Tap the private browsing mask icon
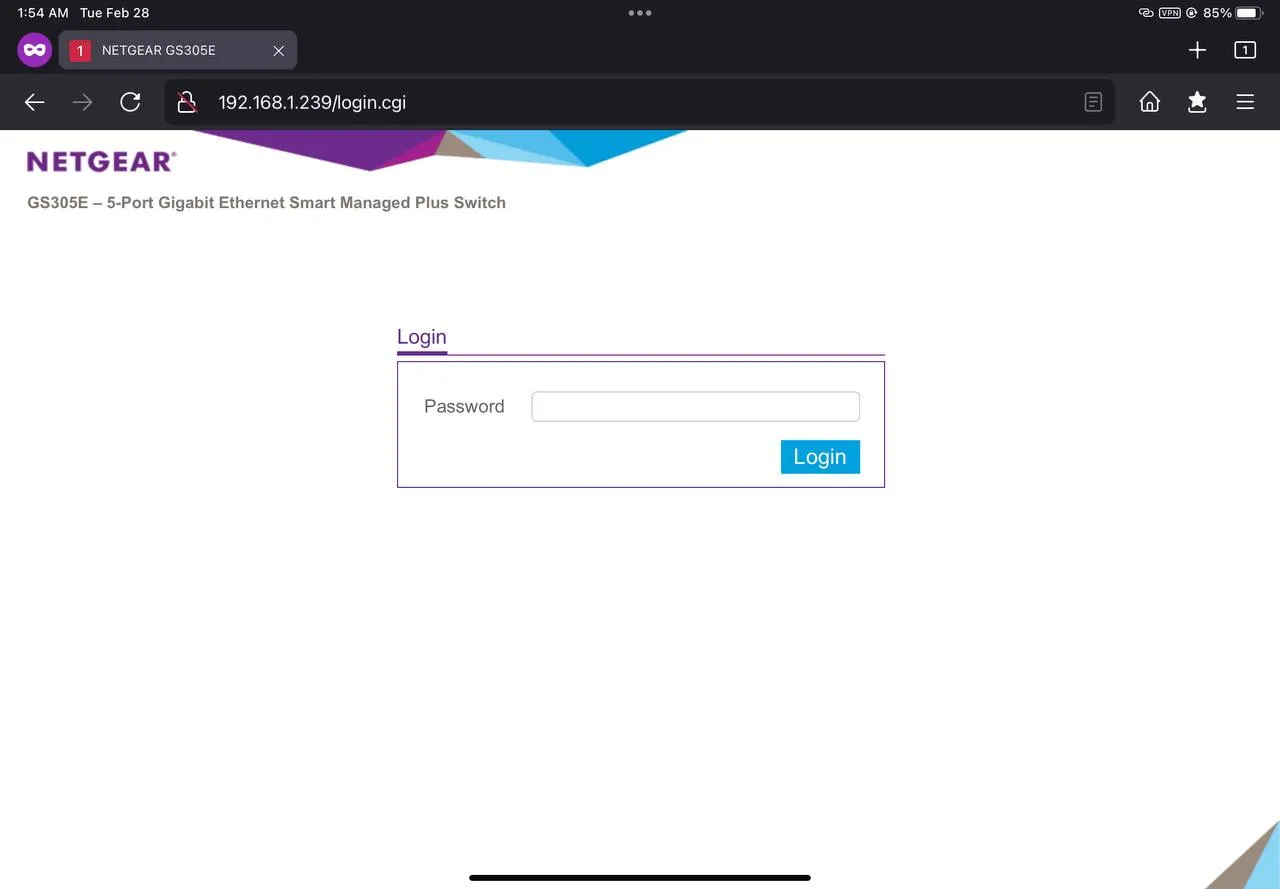The width and height of the screenshot is (1280, 889). click(x=34, y=50)
